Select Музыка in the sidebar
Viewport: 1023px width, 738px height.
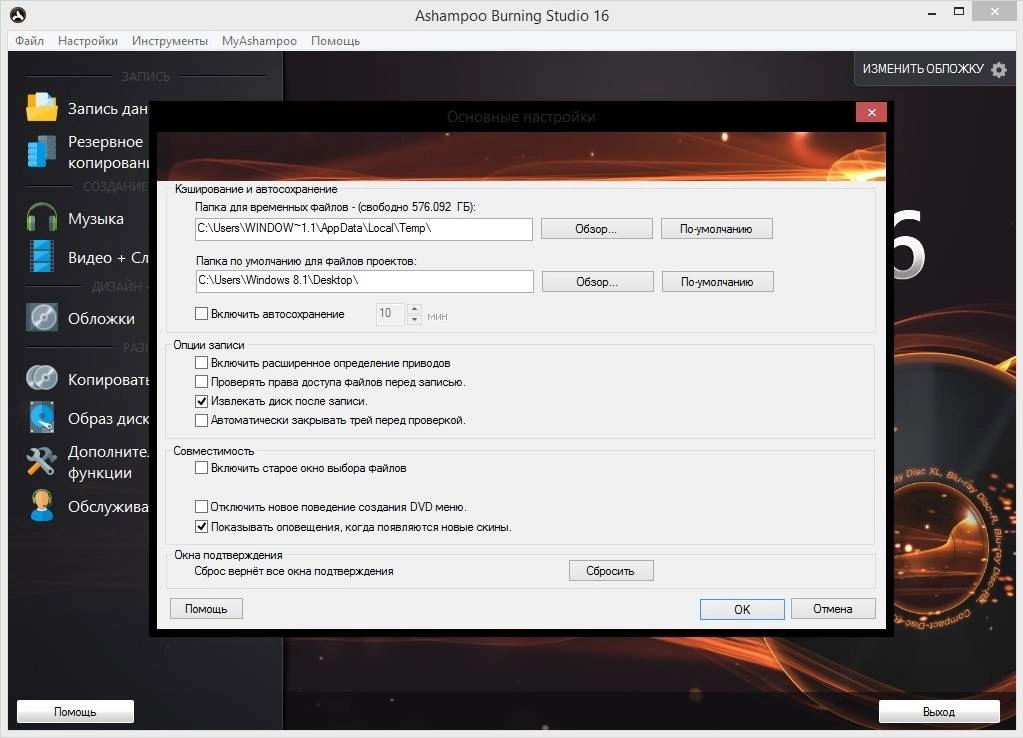(x=96, y=218)
